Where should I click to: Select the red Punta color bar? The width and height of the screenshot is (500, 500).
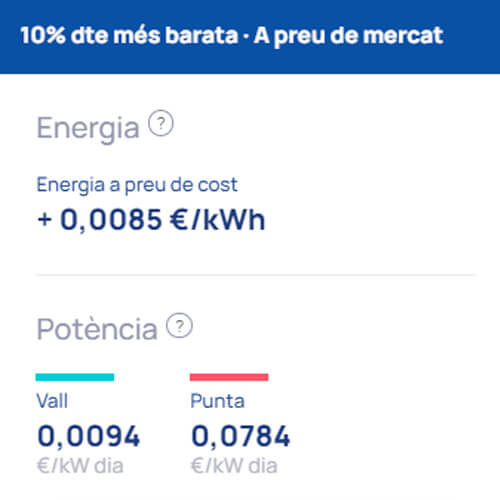(229, 377)
